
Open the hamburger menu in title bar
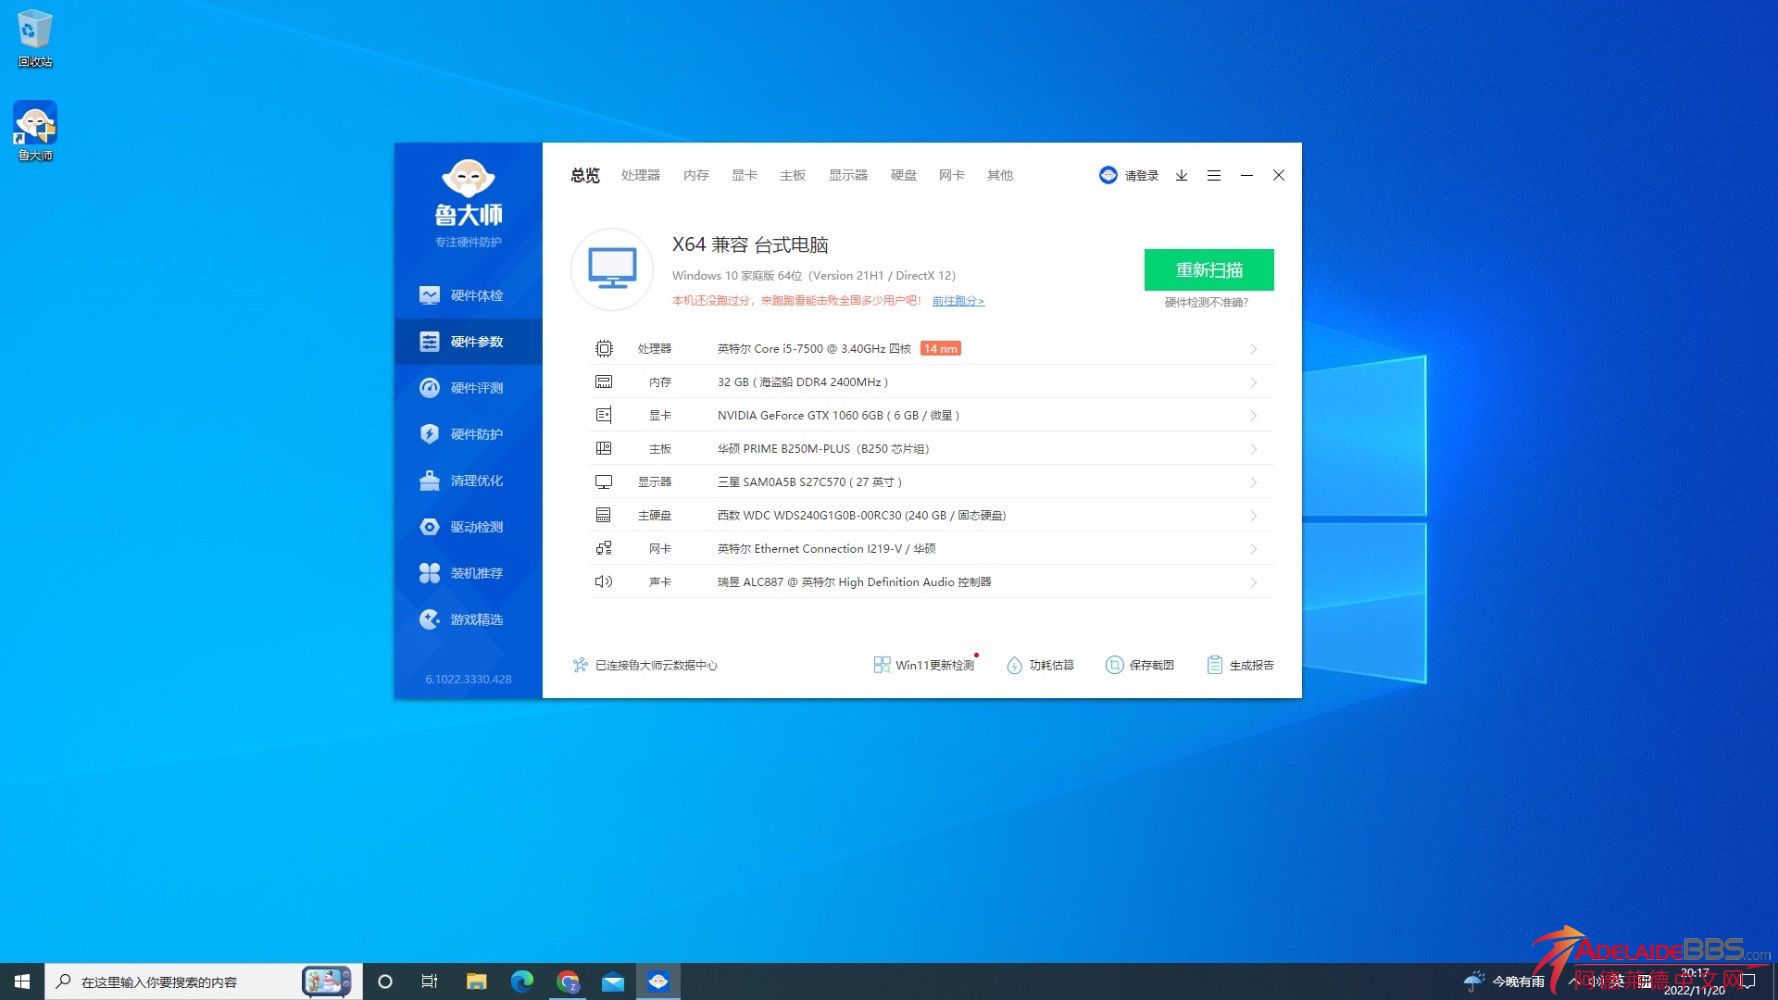tap(1214, 176)
